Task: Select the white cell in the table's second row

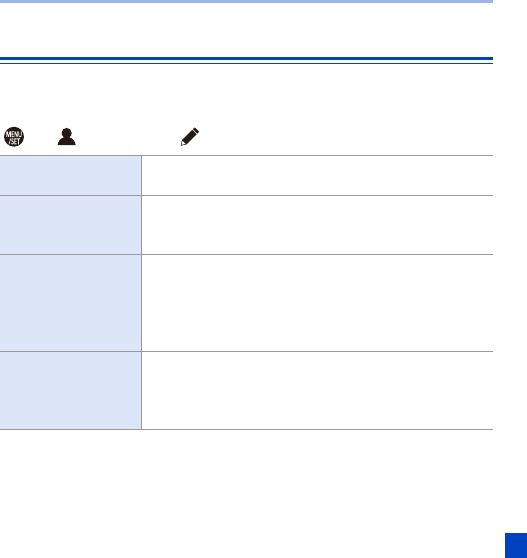Action: [317, 225]
